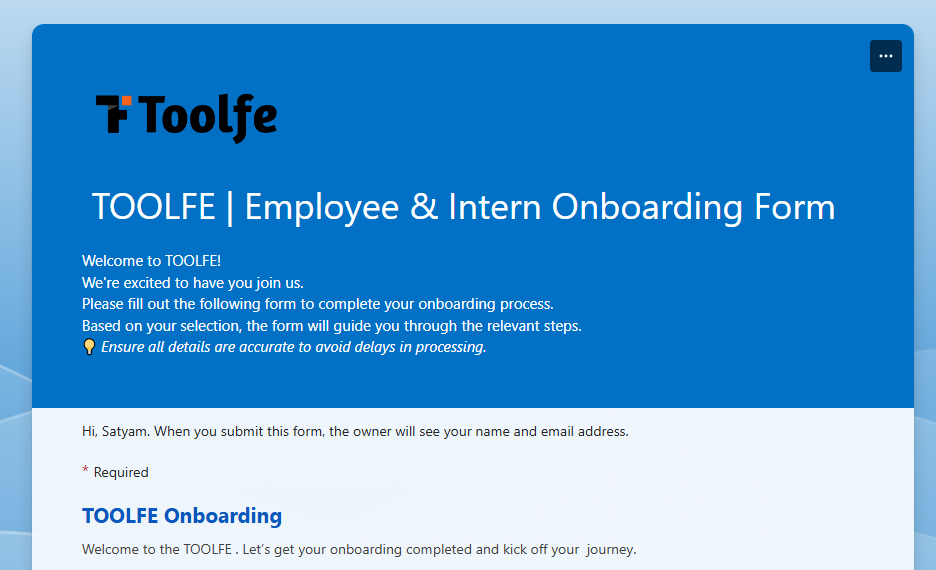Click the 'Required' label text
Viewport: 936px width, 570px height.
point(121,472)
